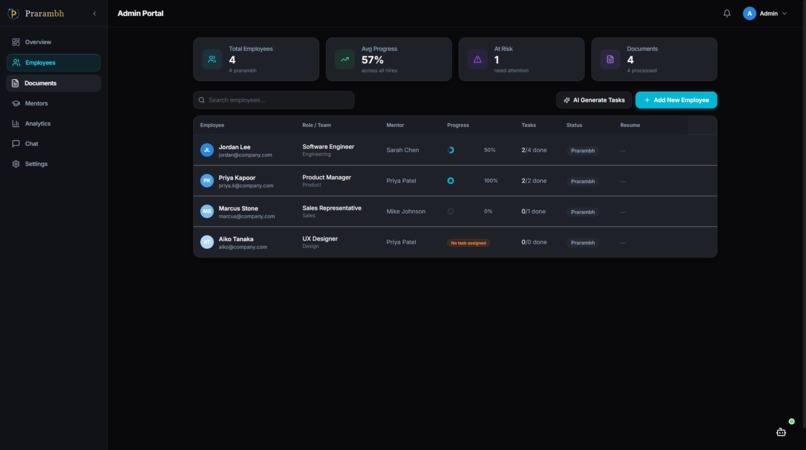Image resolution: width=806 pixels, height=450 pixels.
Task: Click the 2/2 done tasks cell
Action: pos(534,181)
